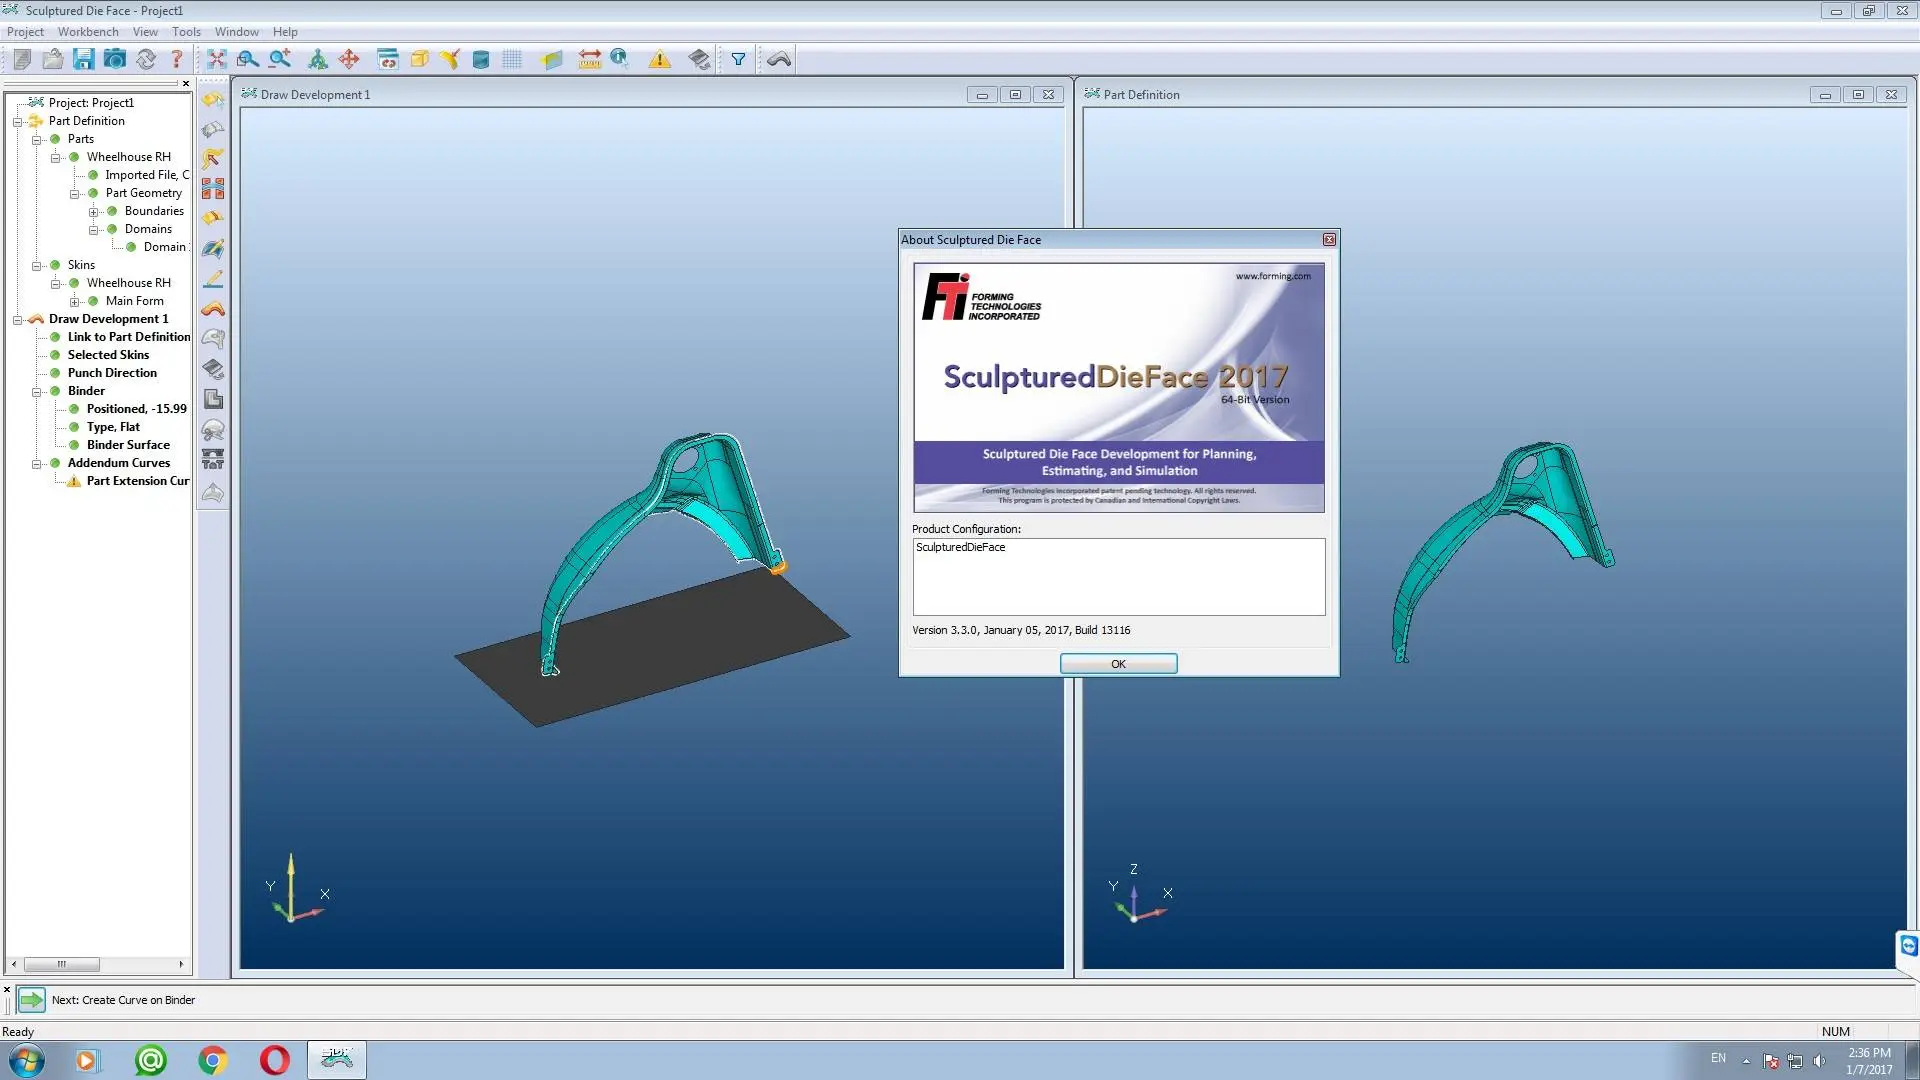The height and width of the screenshot is (1080, 1920).
Task: Open the View menu
Action: click(x=145, y=32)
